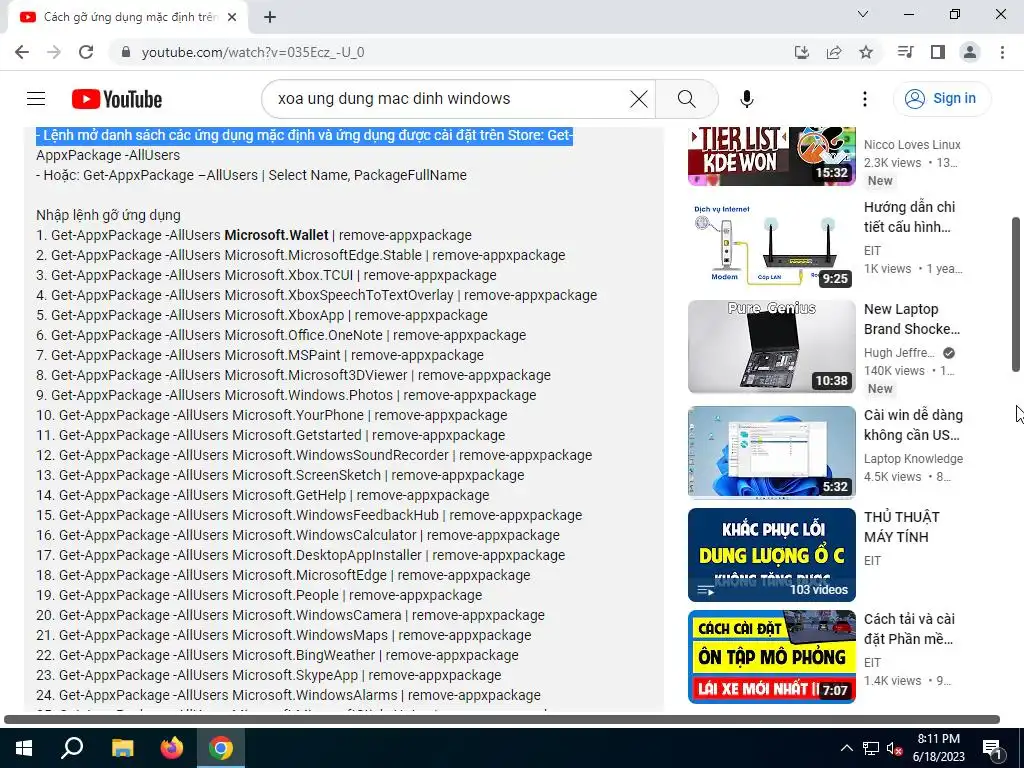Open Chrome's three-dot menu

[x=1002, y=52]
